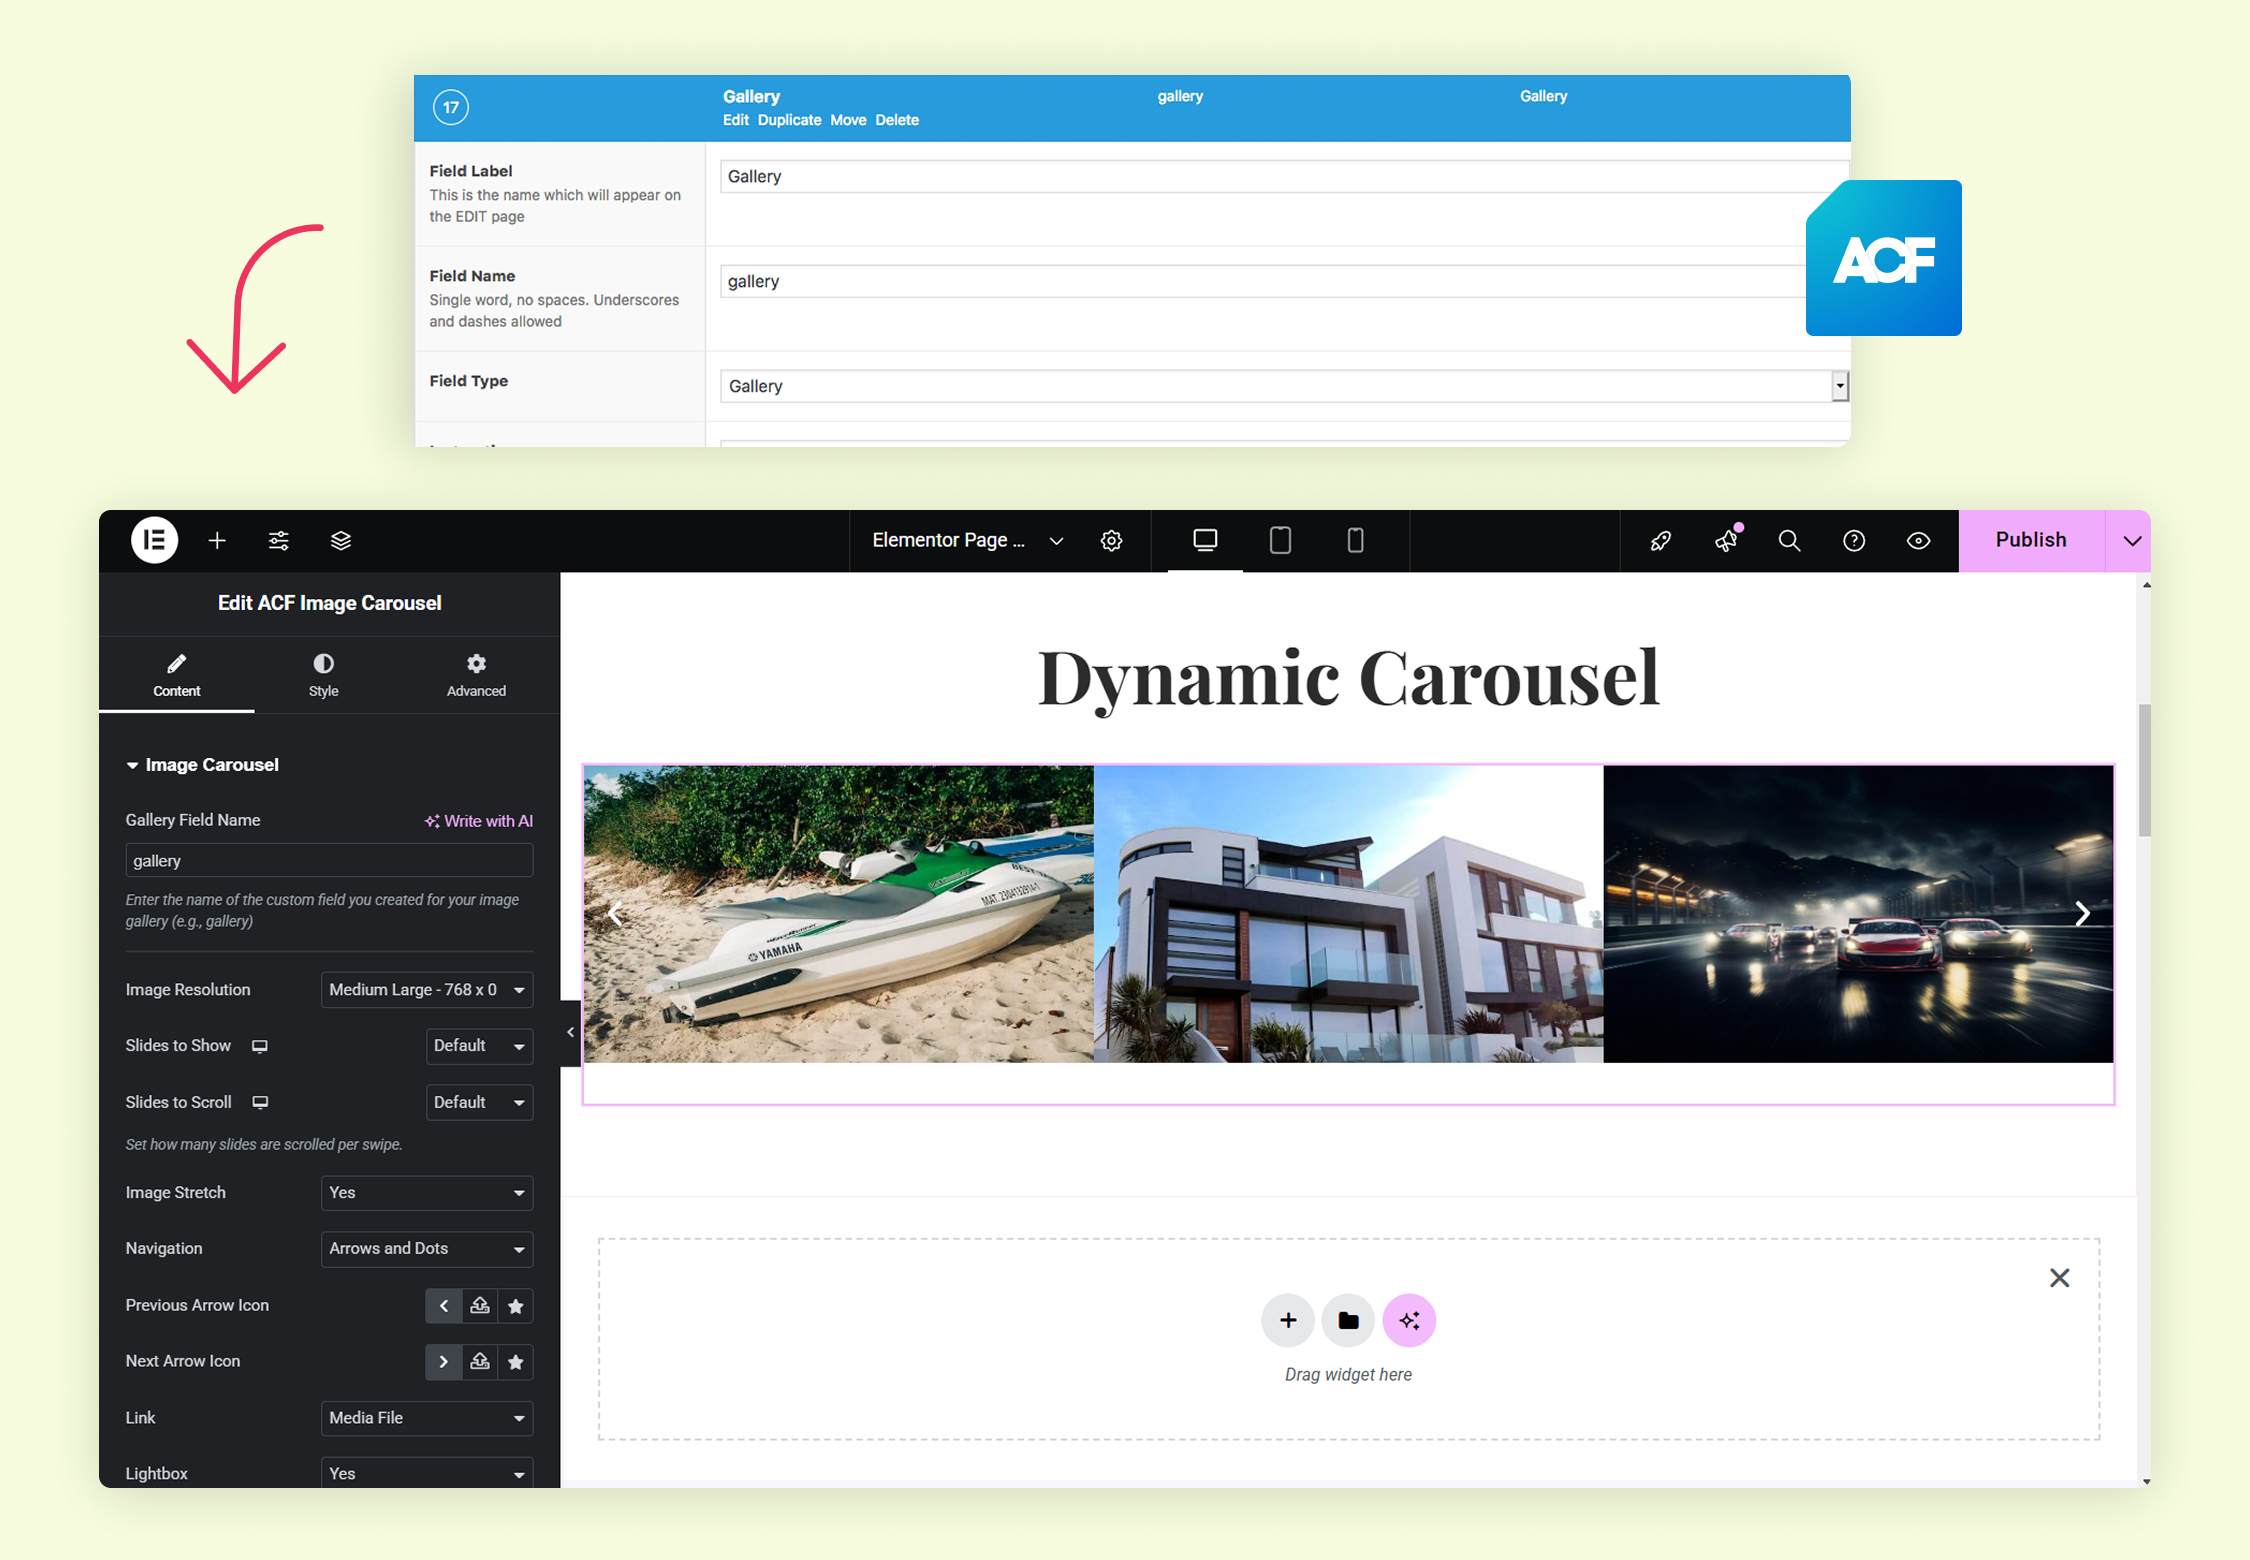Open site settings with the sliders icon
The height and width of the screenshot is (1560, 2250).
tap(279, 541)
